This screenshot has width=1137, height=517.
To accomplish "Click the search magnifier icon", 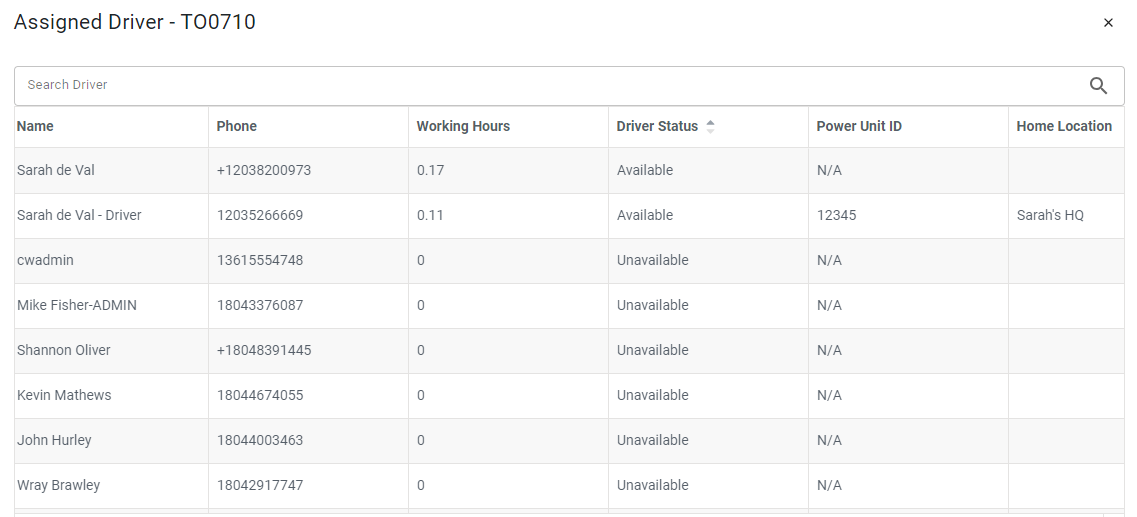I will coord(1098,86).
